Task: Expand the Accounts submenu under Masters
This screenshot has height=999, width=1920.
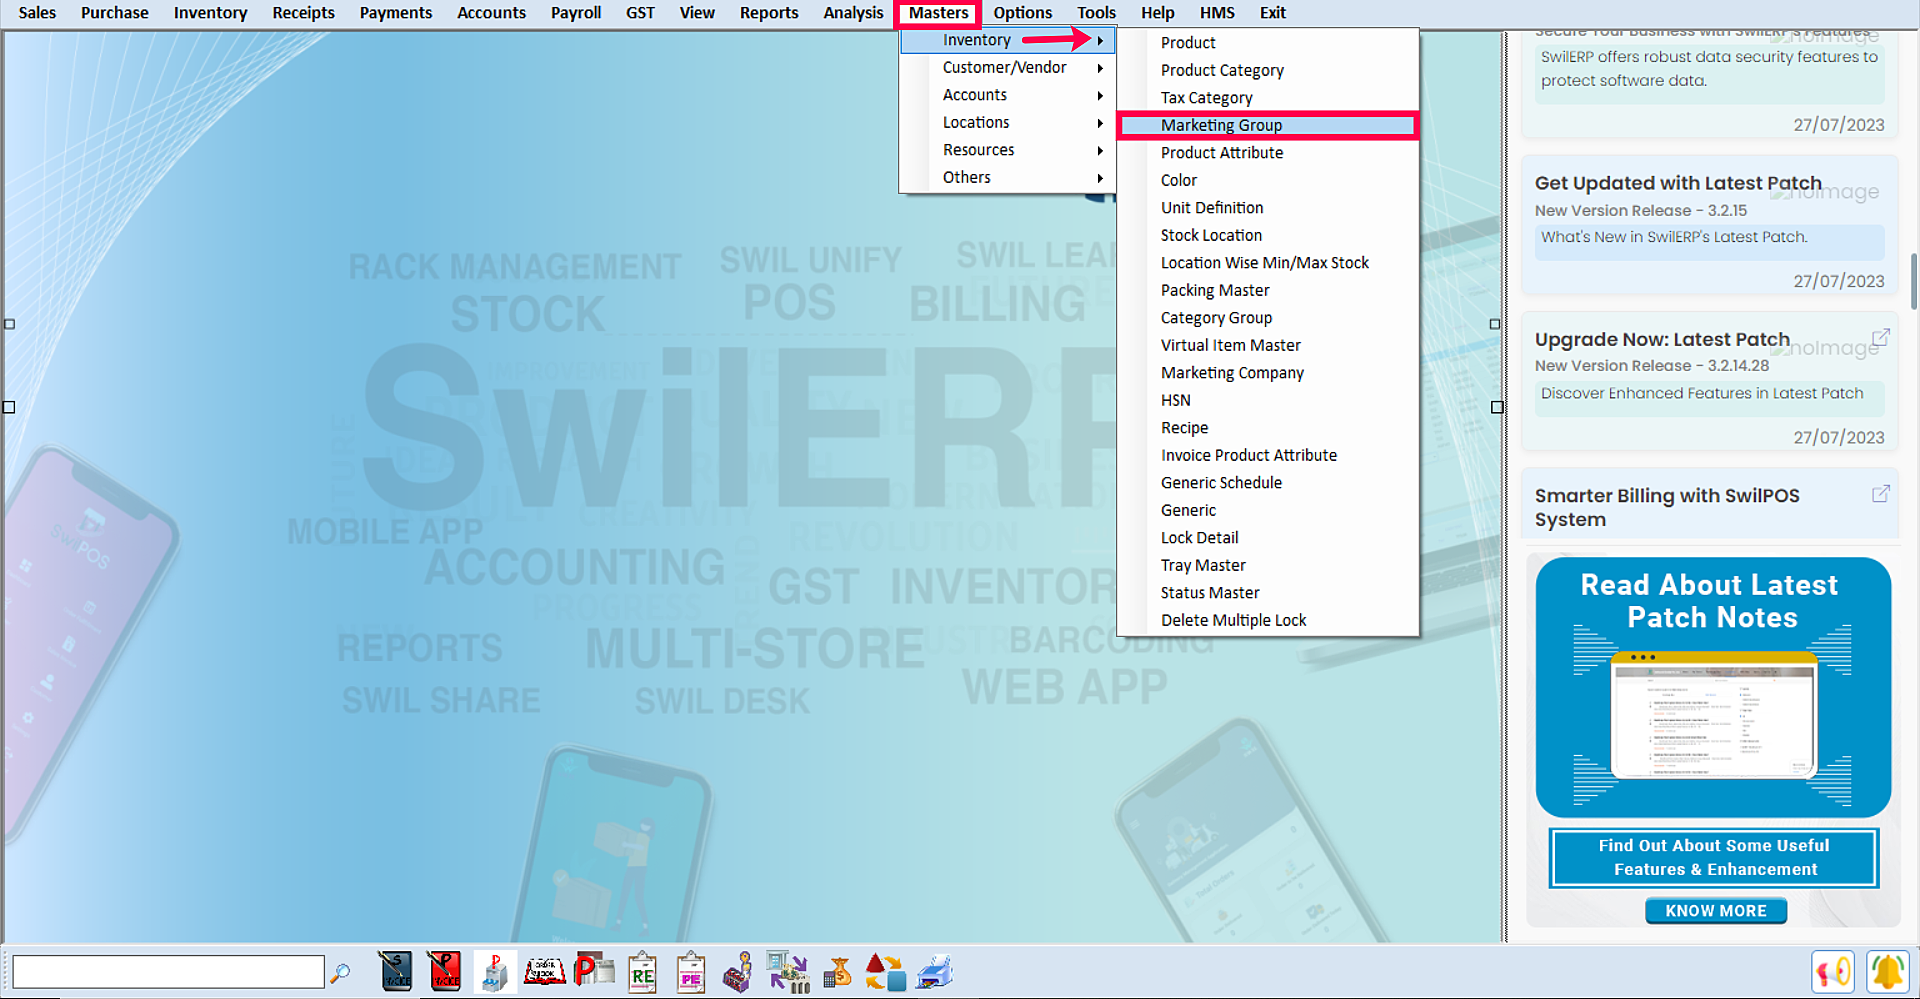Action: point(1008,95)
